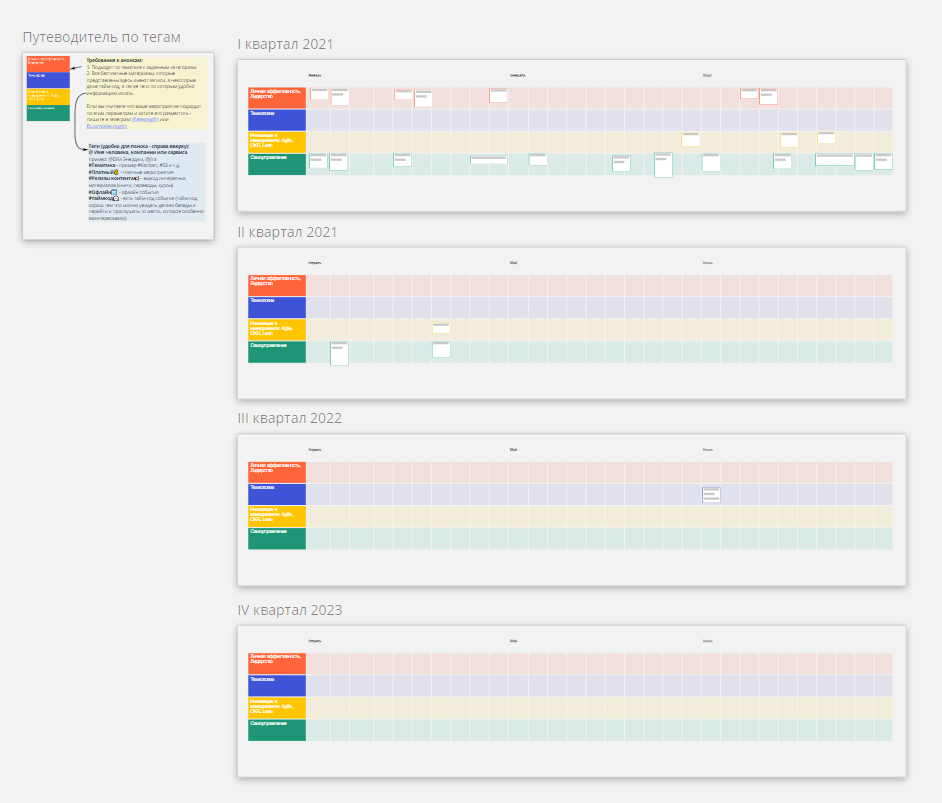Select the "I квартал 2021" frame title
This screenshot has height=803, width=942.
click(285, 44)
